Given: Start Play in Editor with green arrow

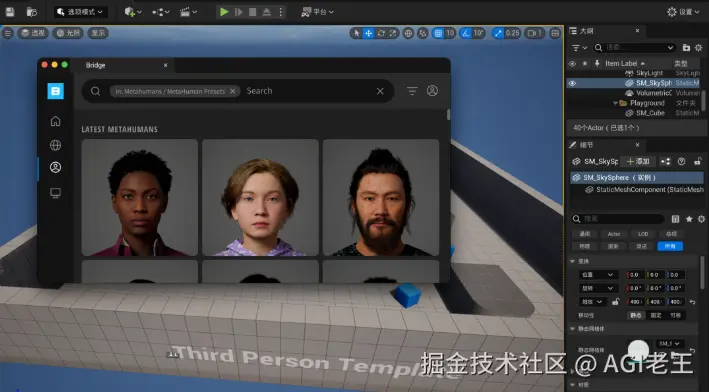Looking at the screenshot, I should (x=224, y=12).
